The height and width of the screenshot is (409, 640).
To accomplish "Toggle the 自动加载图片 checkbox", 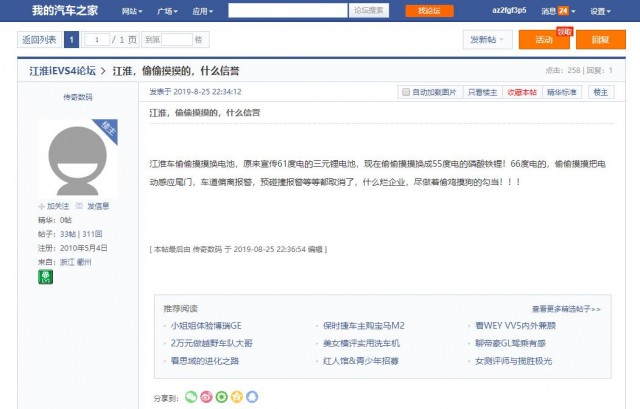I will click(406, 92).
